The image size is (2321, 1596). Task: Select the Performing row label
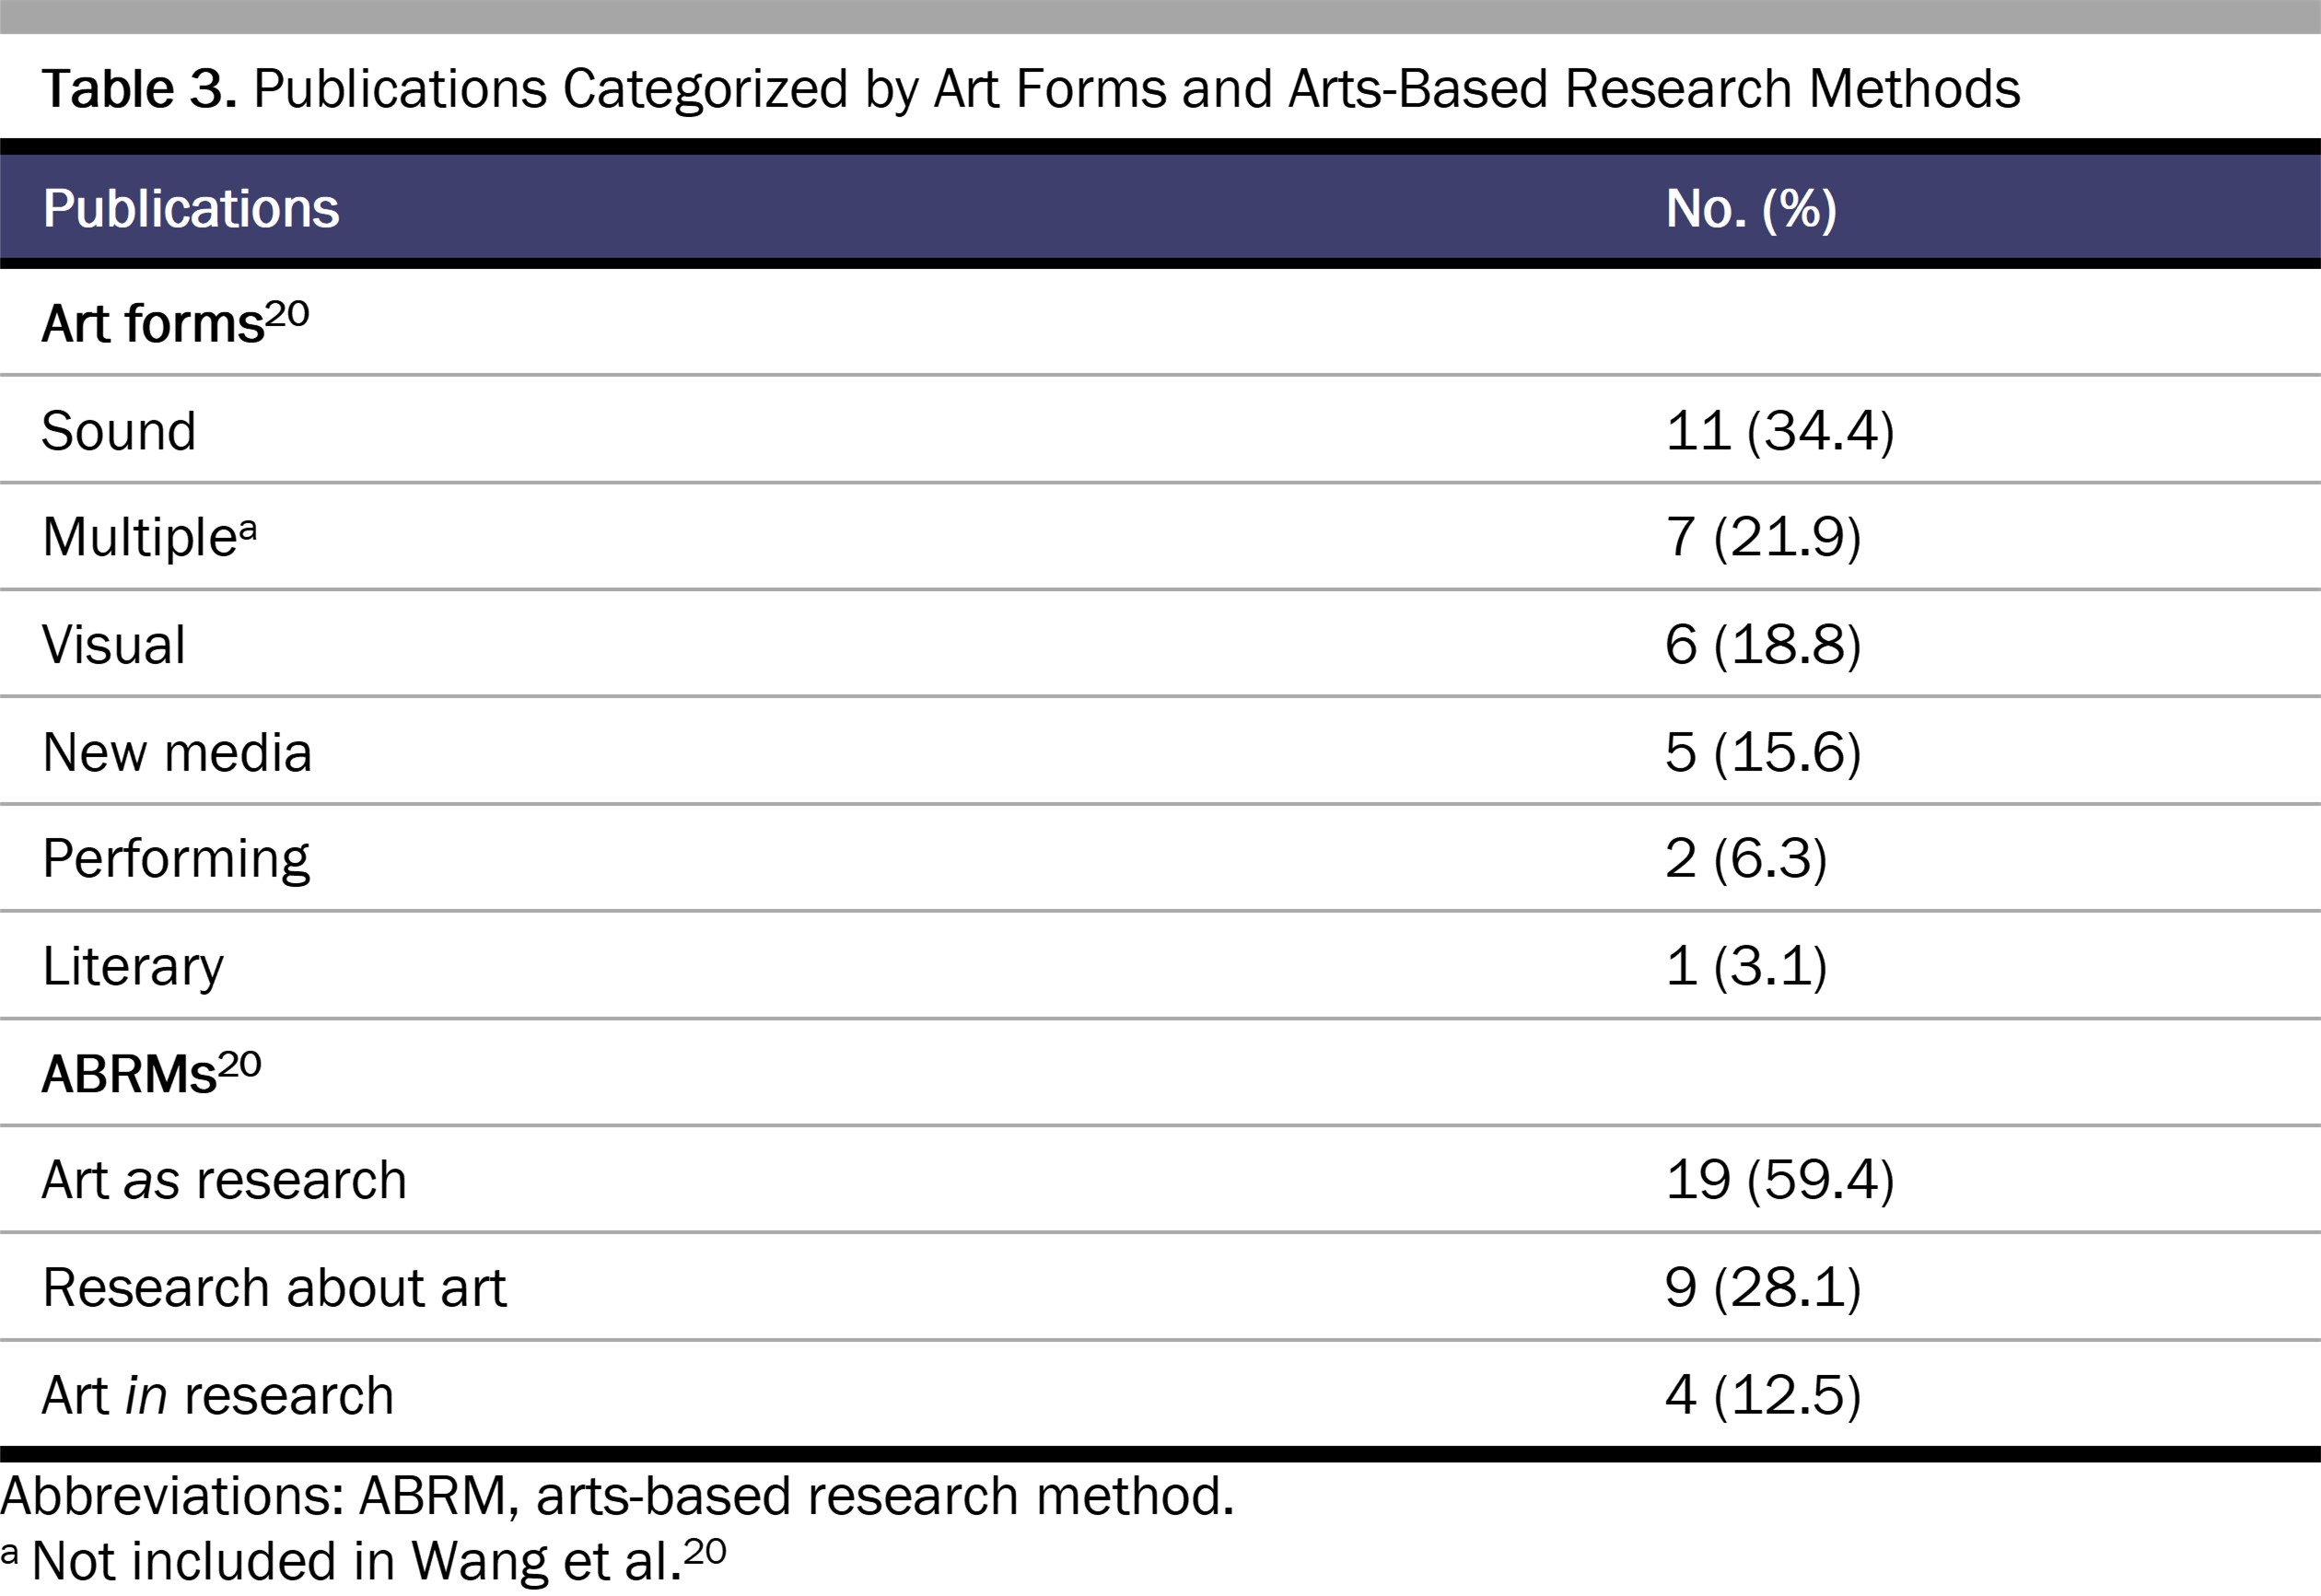point(176,860)
